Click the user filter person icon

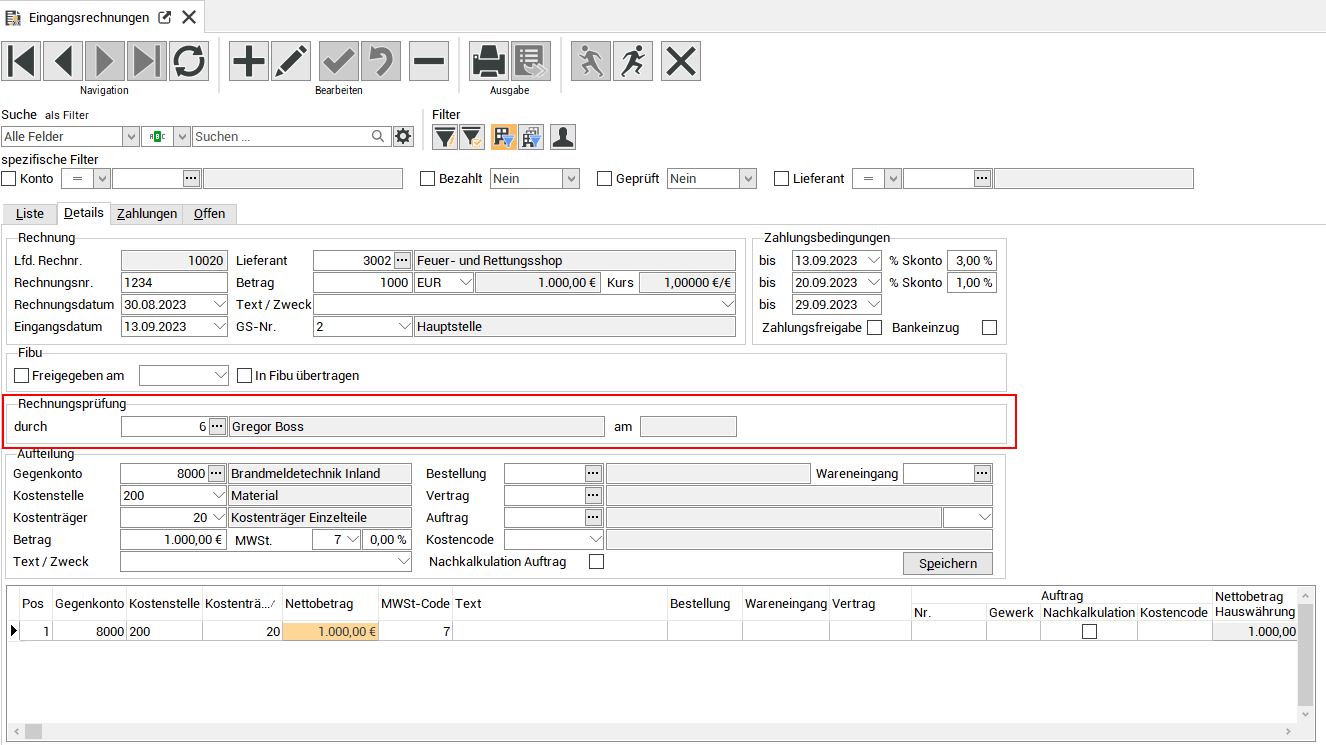[563, 137]
